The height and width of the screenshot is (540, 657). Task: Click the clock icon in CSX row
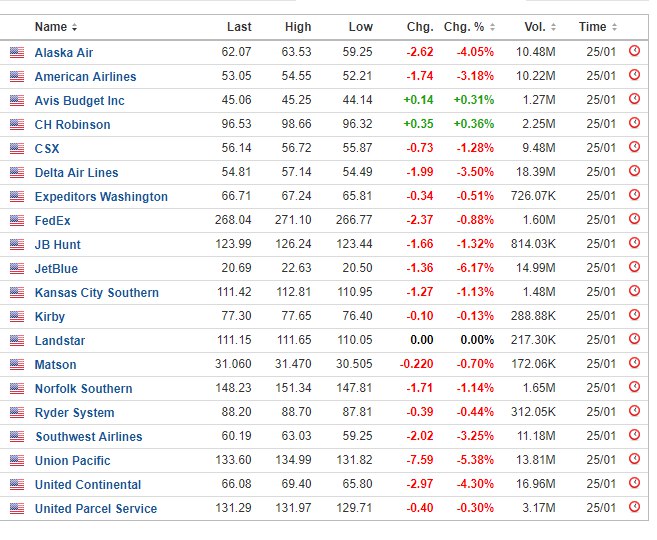click(x=634, y=147)
